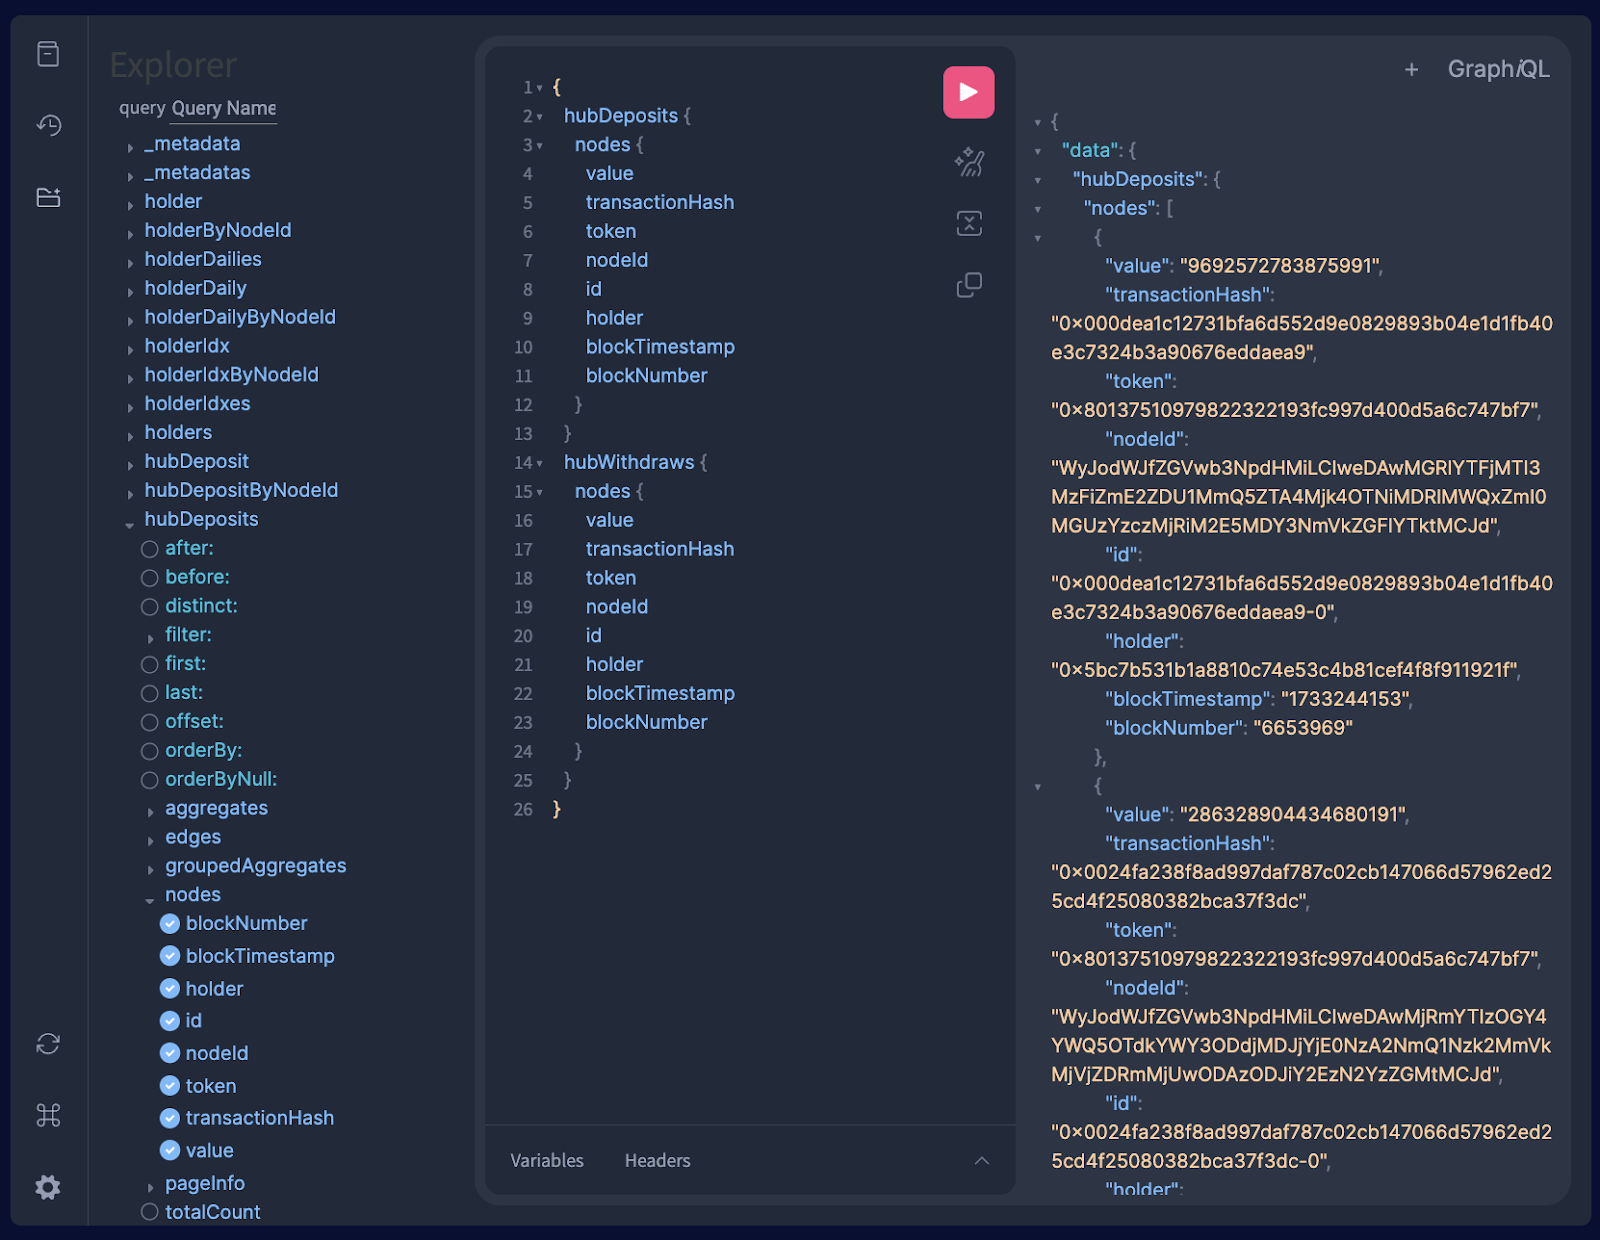Open the documentation explorer icon
The width and height of the screenshot is (1600, 1240).
[x=48, y=54]
